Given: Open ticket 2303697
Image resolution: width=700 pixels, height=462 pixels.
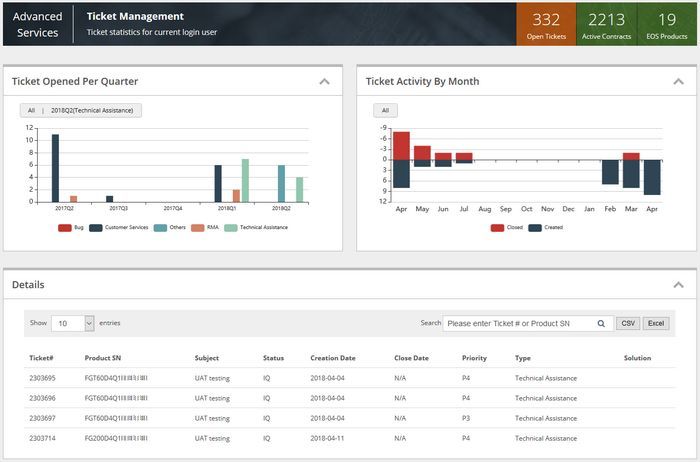Looking at the screenshot, I should [x=42, y=418].
